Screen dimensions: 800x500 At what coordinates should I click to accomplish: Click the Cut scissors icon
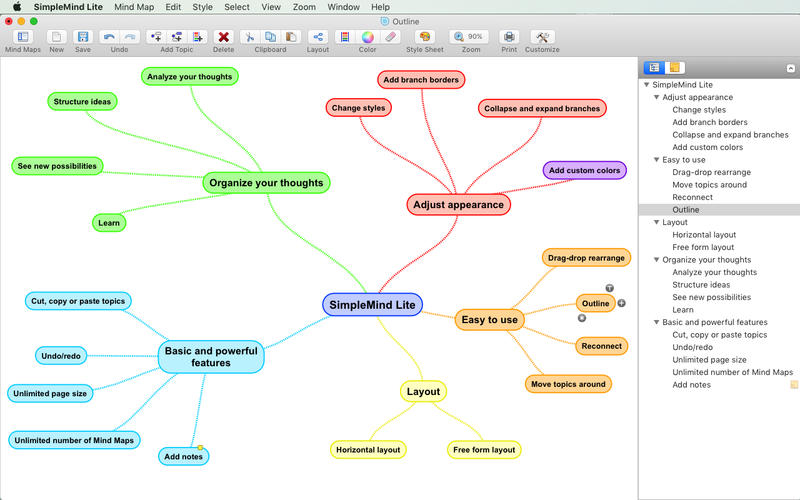pyautogui.click(x=250, y=37)
